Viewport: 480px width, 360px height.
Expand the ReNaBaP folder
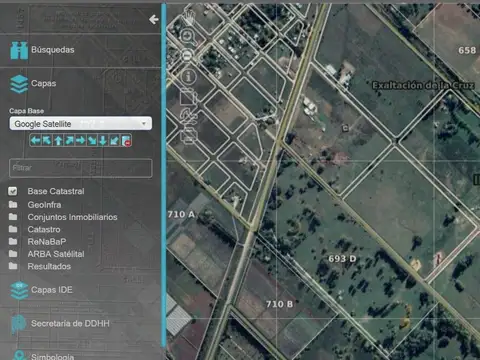click(13, 241)
